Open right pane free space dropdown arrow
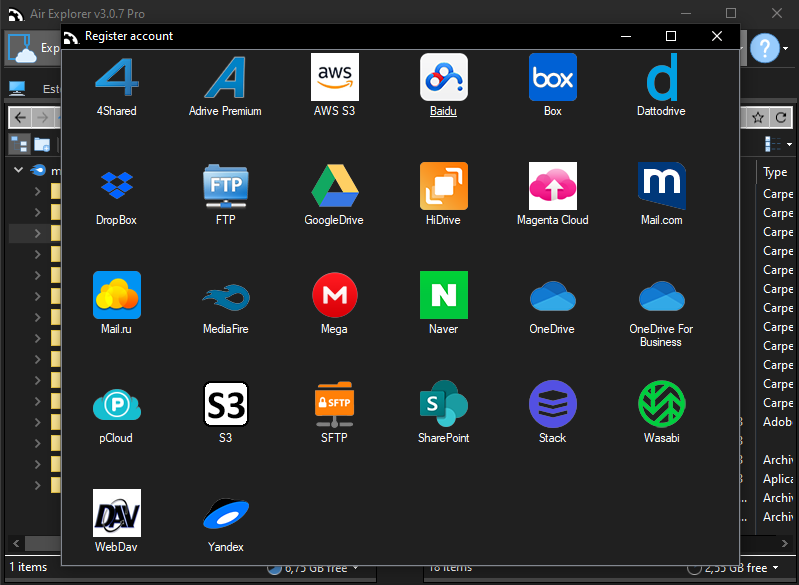Image resolution: width=799 pixels, height=585 pixels. 776,568
